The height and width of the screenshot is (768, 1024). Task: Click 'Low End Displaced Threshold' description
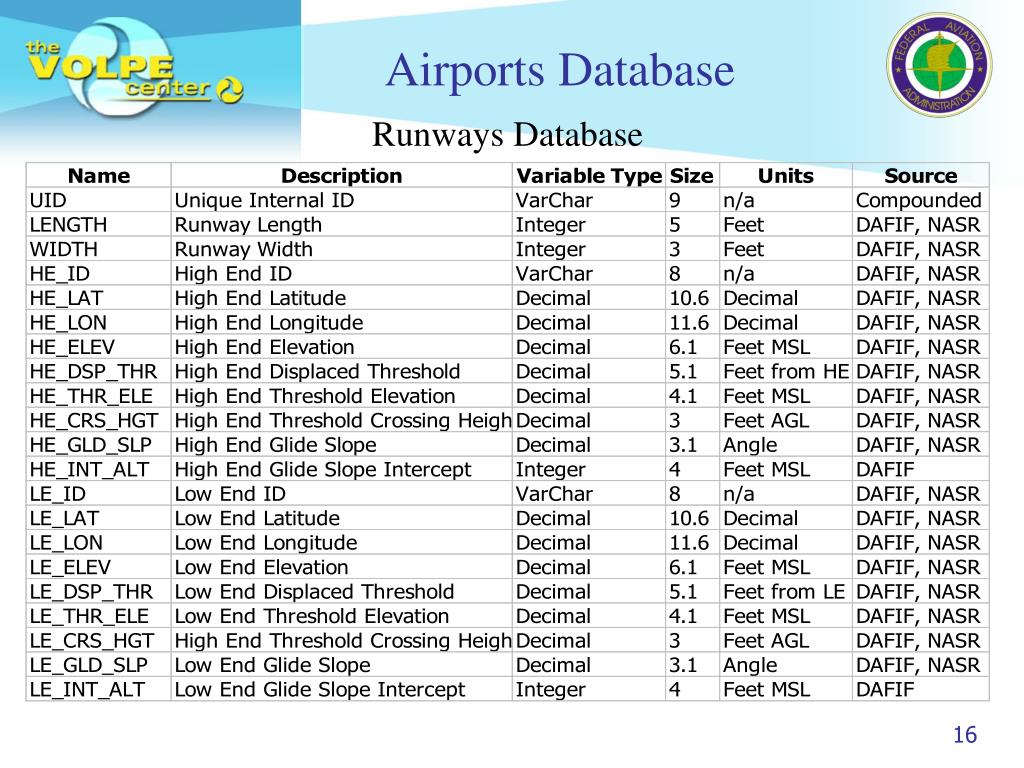tap(342, 592)
